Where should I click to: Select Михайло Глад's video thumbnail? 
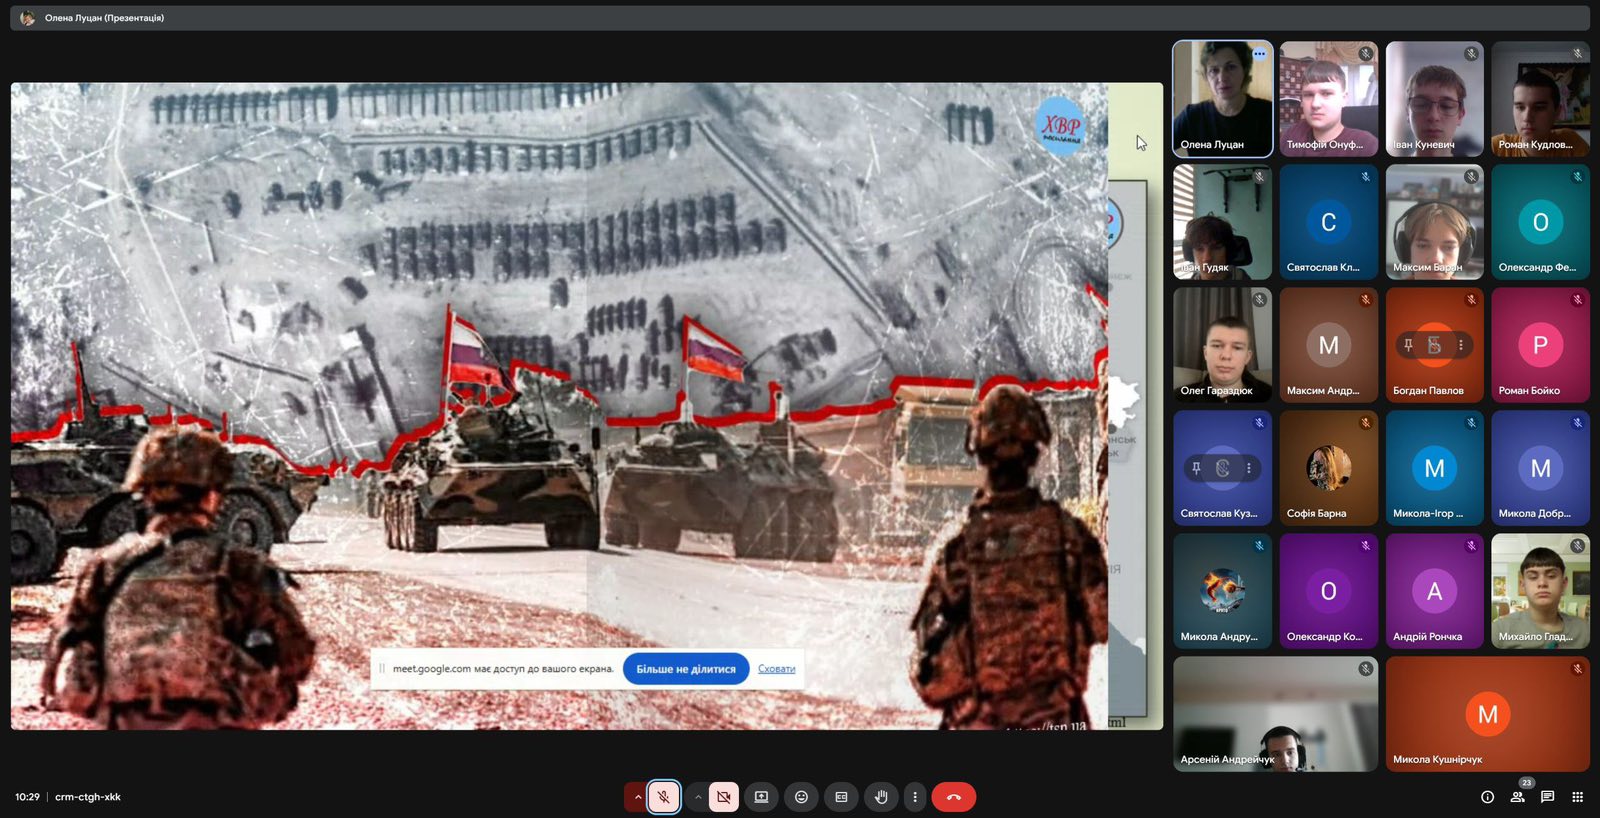coord(1539,590)
